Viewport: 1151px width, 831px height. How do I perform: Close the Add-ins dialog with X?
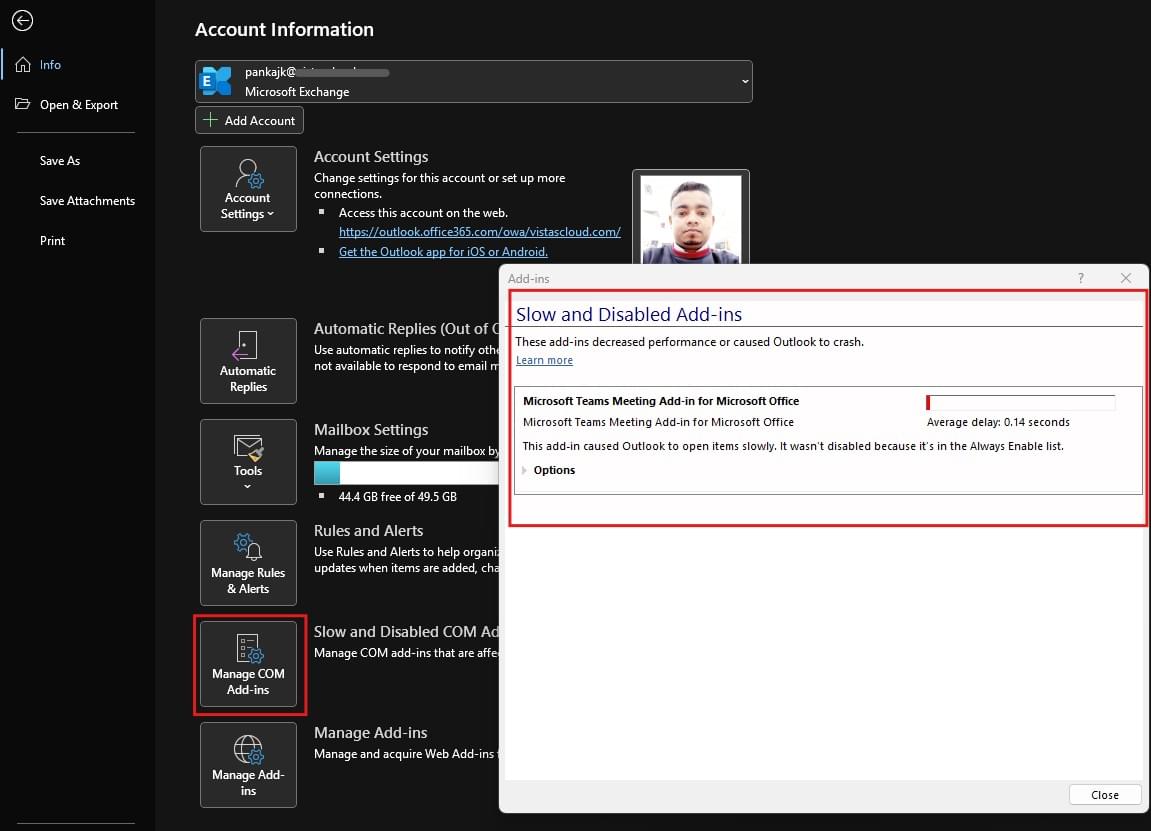(1125, 278)
